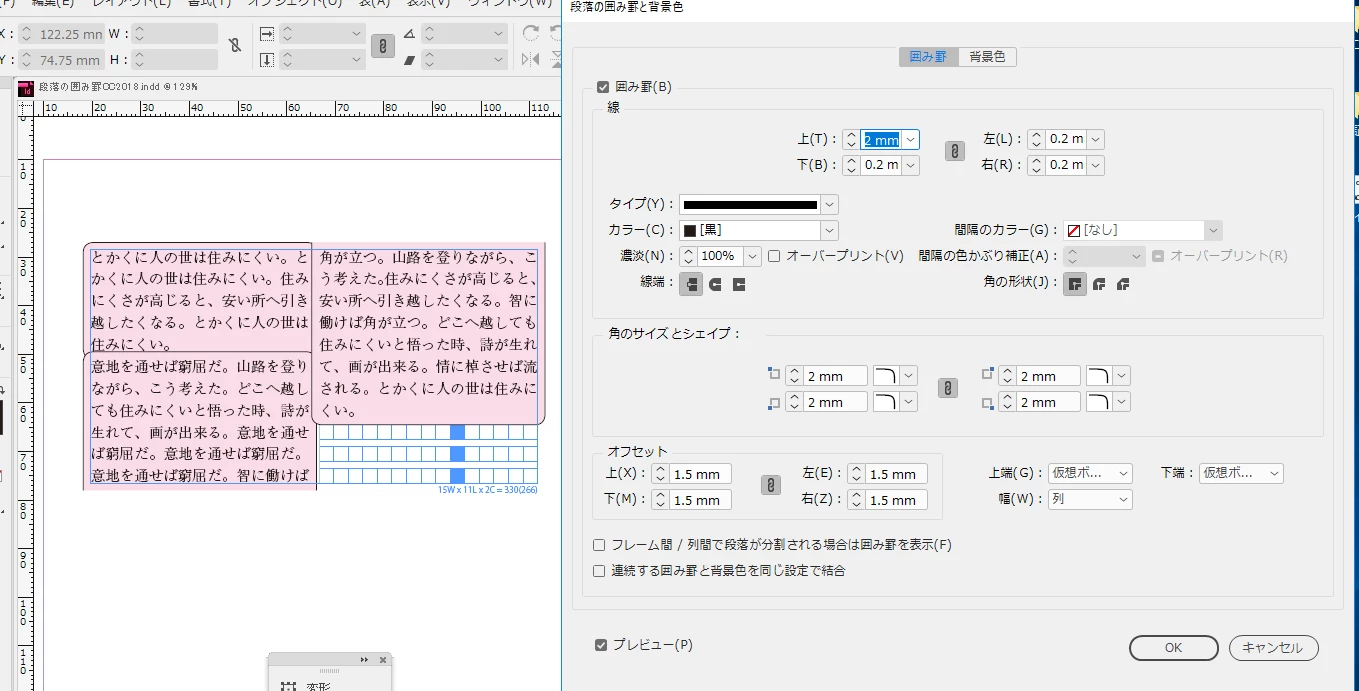Open the 書式(T) menu
This screenshot has width=1359, height=691.
coord(210,3)
